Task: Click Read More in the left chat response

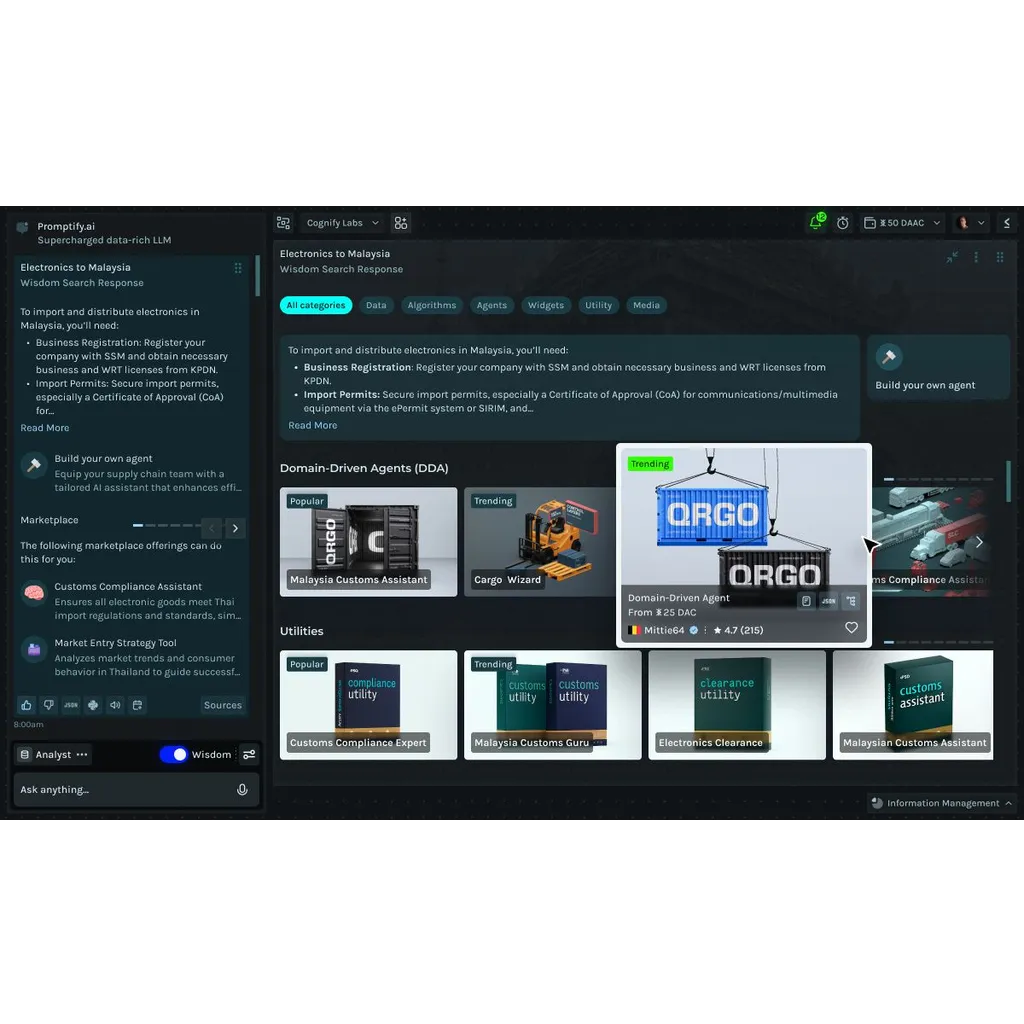Action: (x=44, y=428)
